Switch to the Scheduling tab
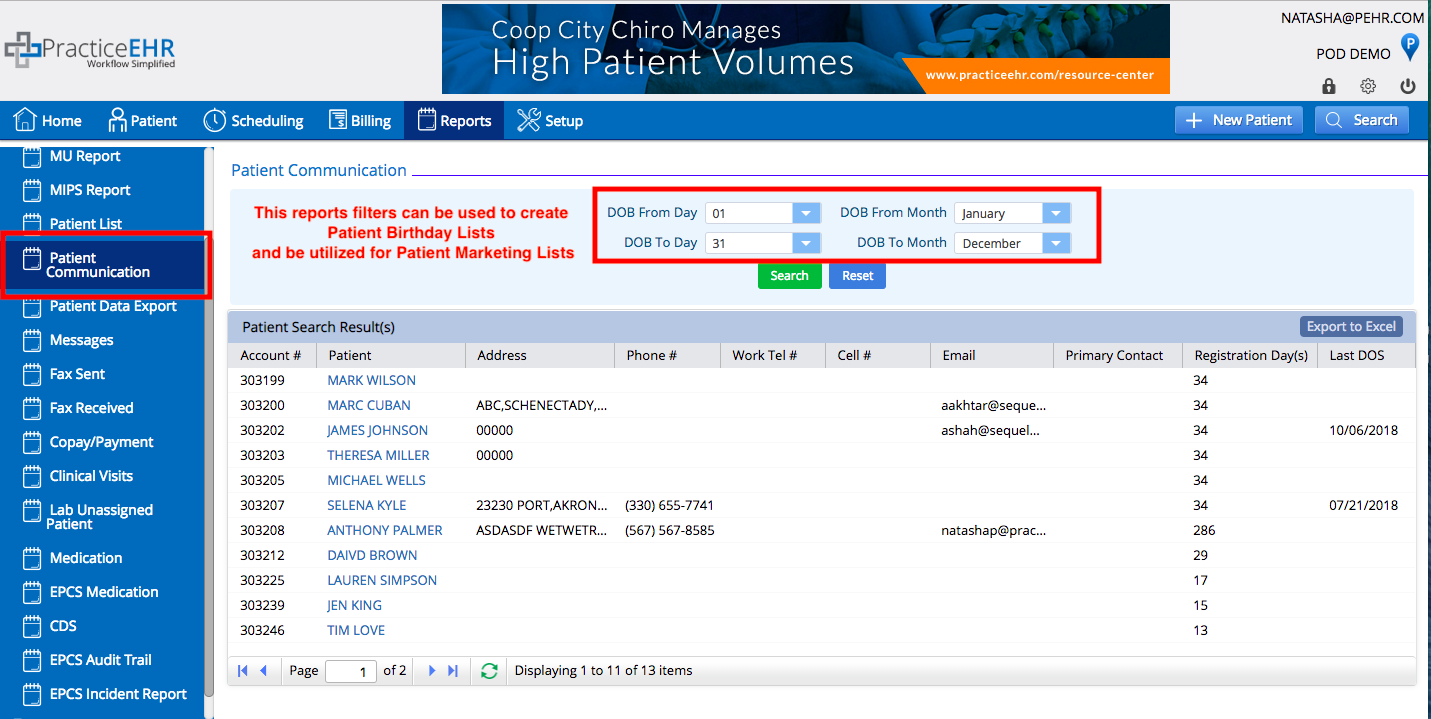 pos(254,120)
